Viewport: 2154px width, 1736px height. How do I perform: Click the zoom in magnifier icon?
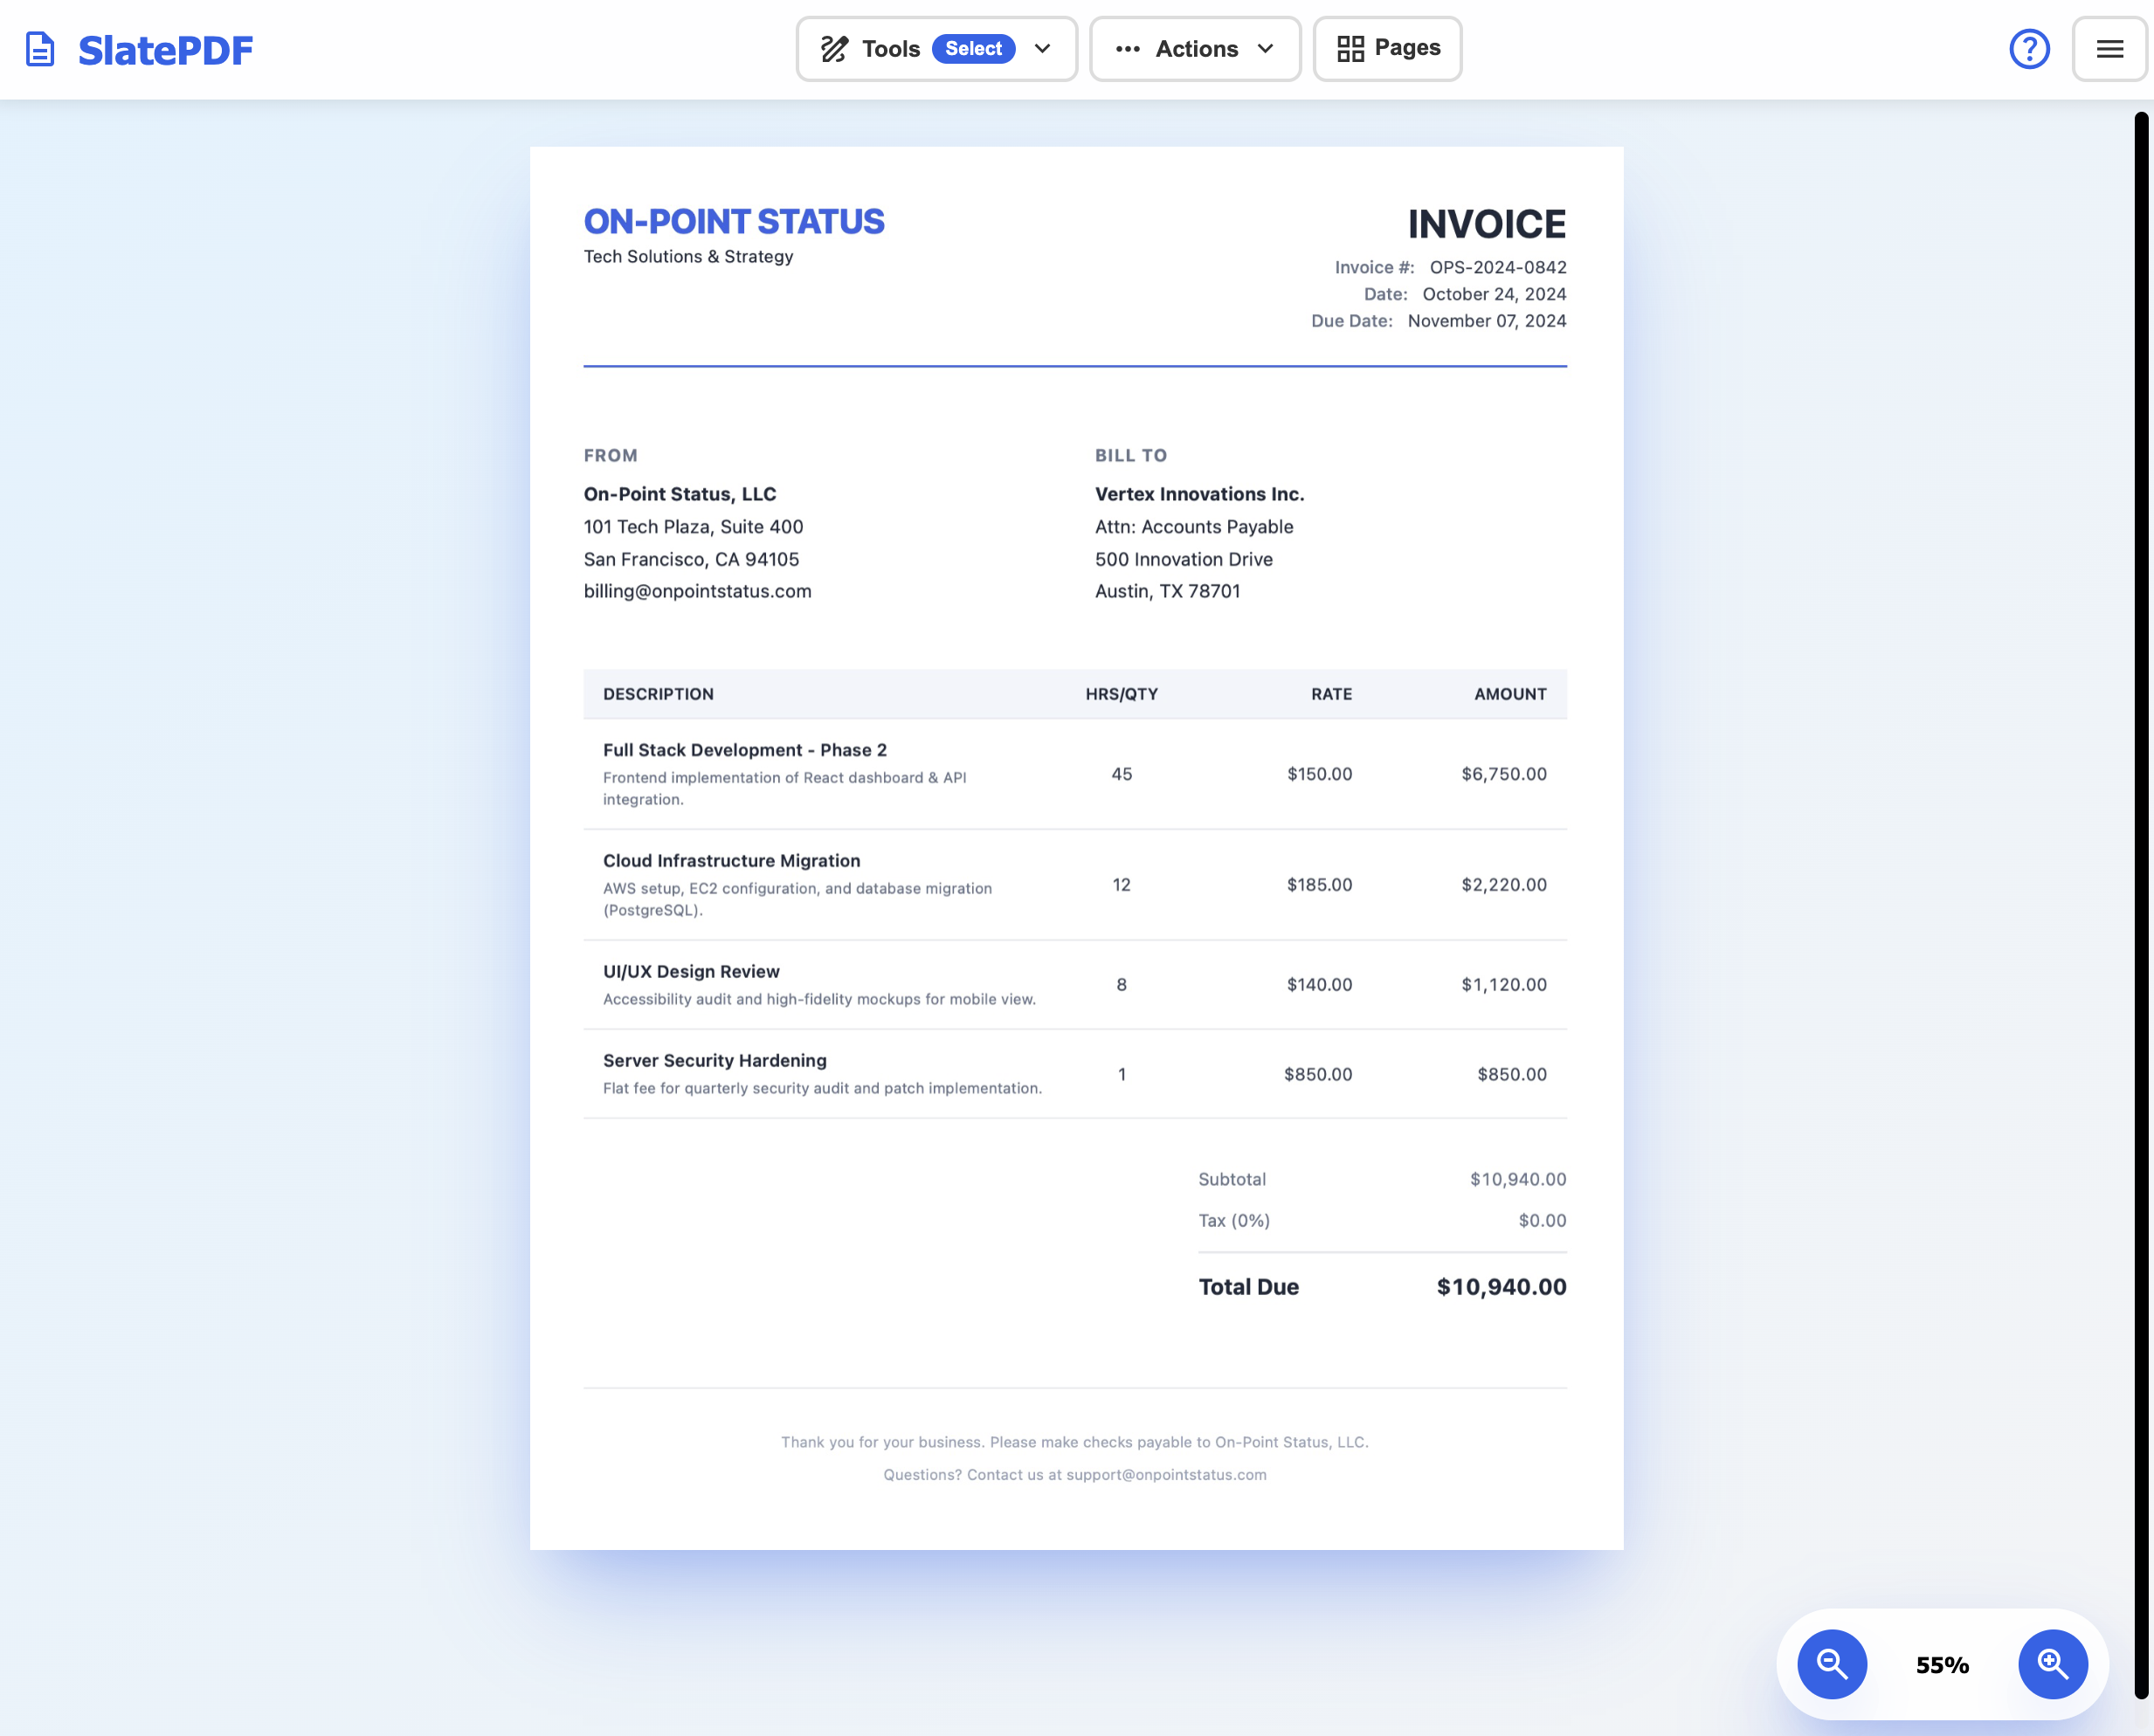(x=2053, y=1664)
